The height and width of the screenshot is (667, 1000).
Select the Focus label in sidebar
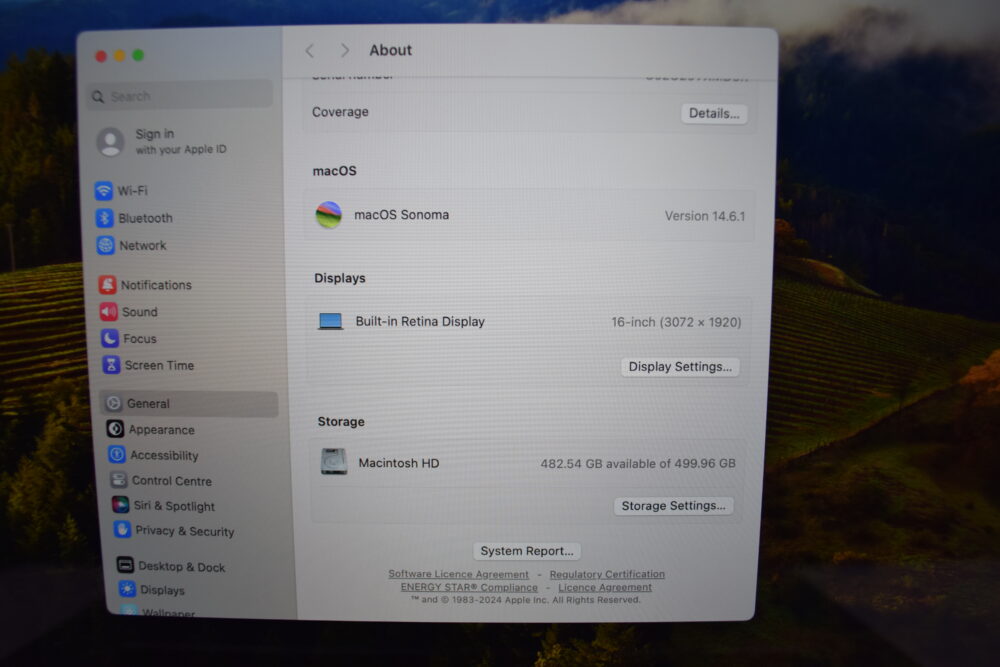(x=140, y=339)
